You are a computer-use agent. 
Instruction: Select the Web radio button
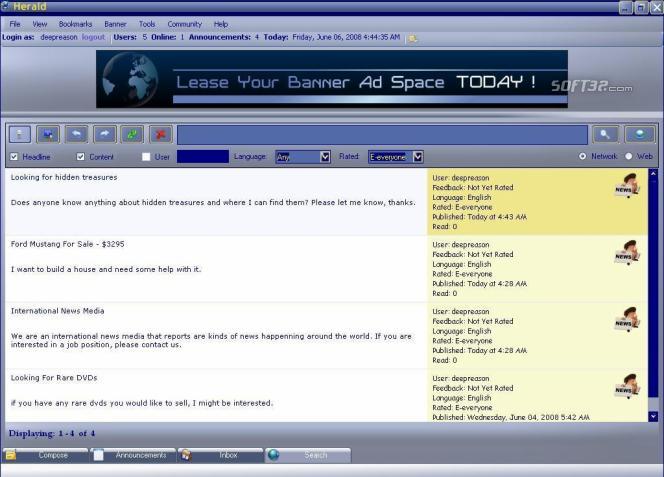[x=629, y=157]
